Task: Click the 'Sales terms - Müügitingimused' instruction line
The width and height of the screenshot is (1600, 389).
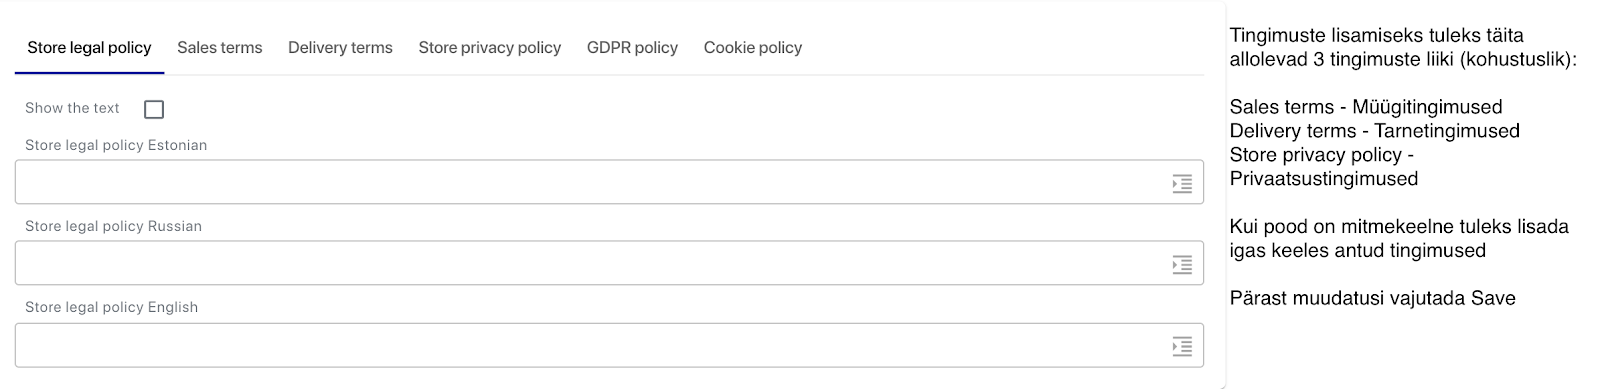Action: [1366, 107]
